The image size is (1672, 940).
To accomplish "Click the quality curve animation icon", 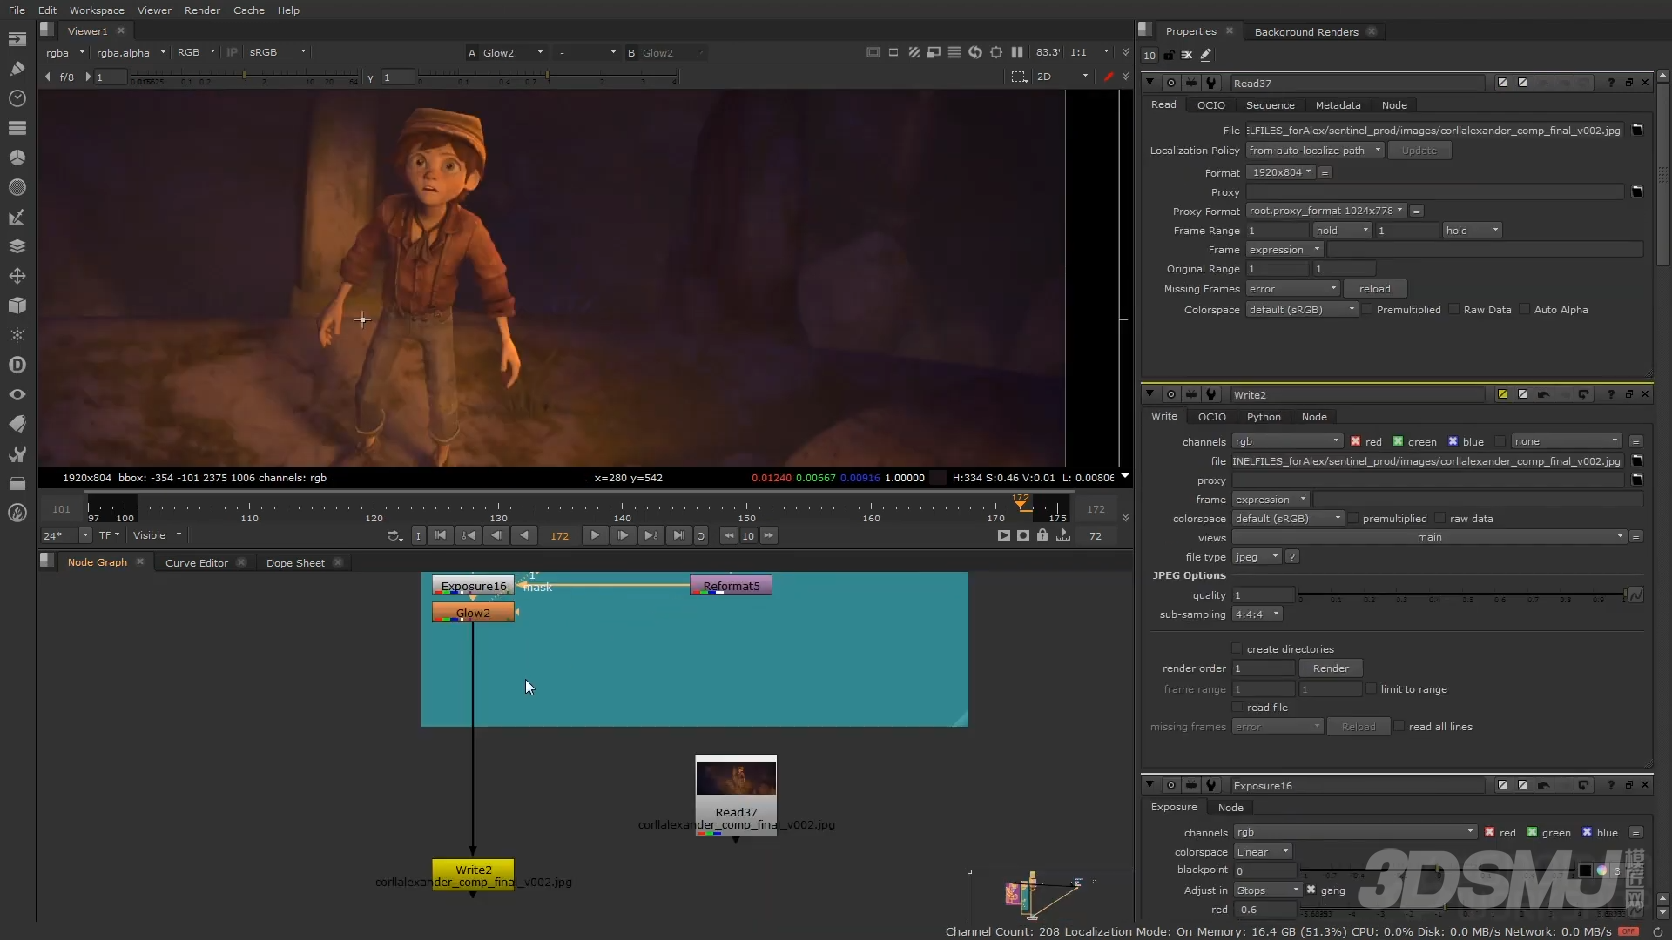I will click(1635, 595).
